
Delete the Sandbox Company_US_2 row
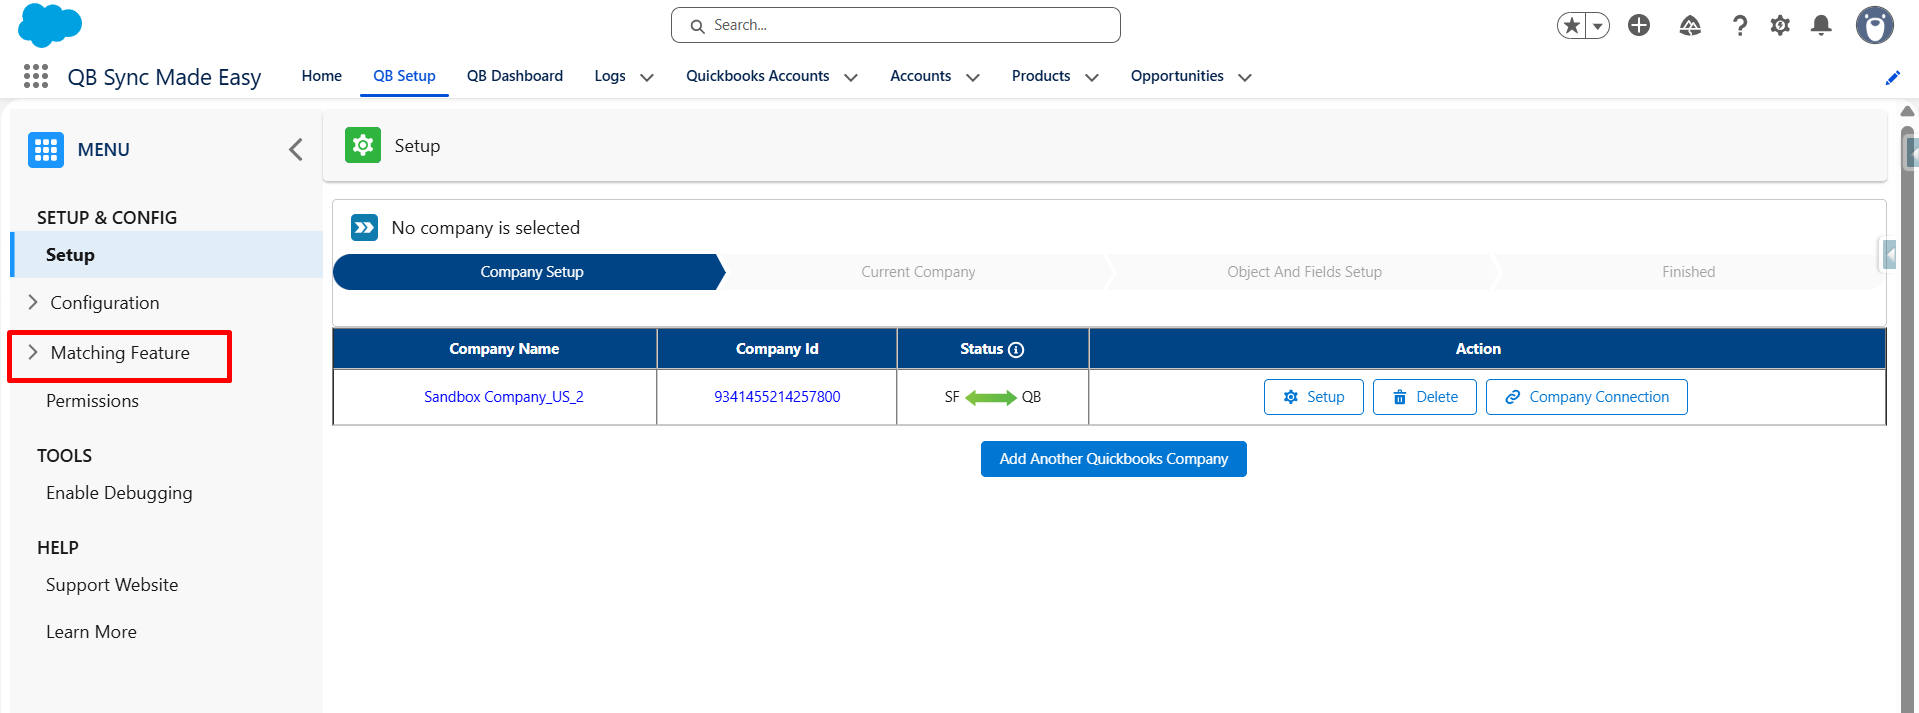pyautogui.click(x=1424, y=397)
